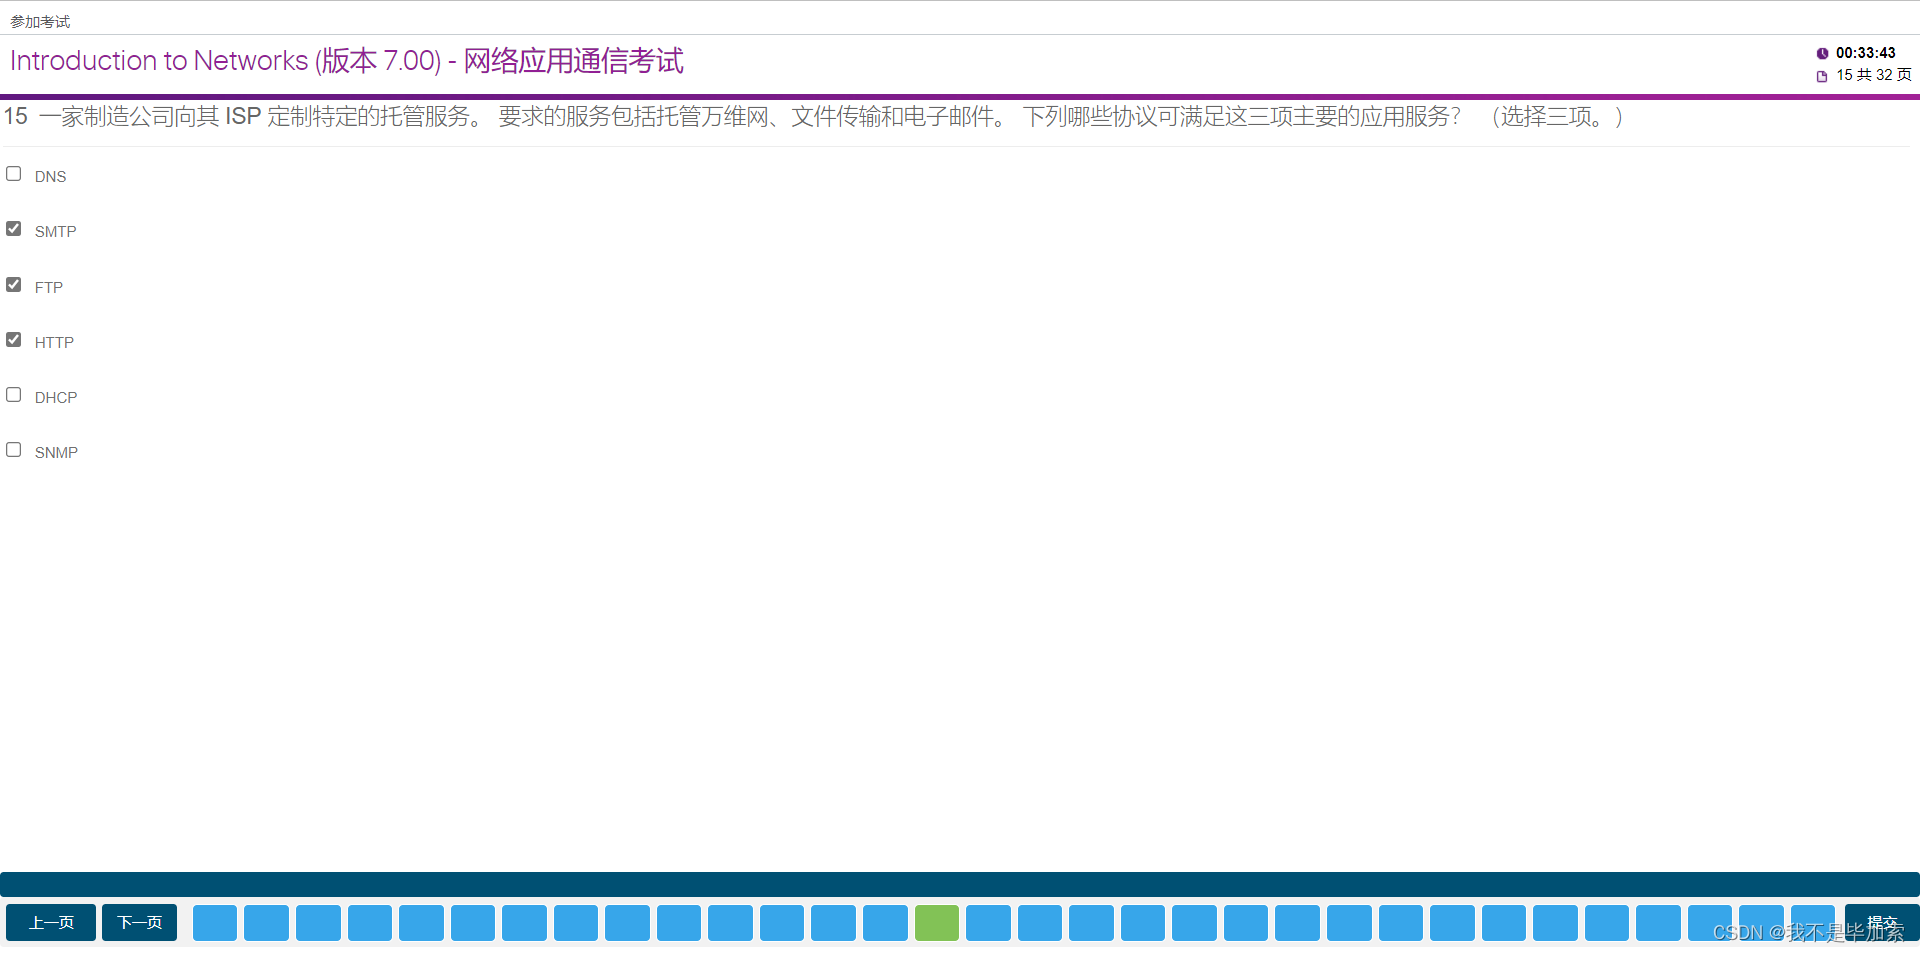
Task: Click the FTP option label
Action: (48, 288)
